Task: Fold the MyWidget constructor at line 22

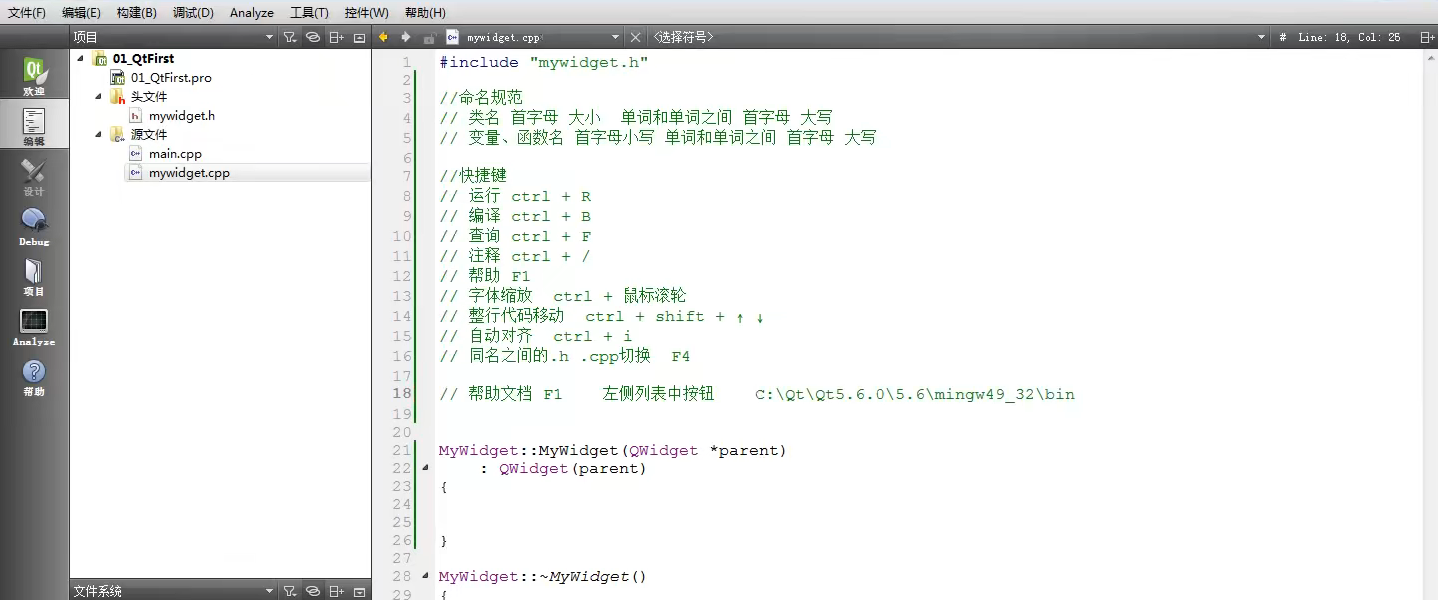Action: pos(426,468)
